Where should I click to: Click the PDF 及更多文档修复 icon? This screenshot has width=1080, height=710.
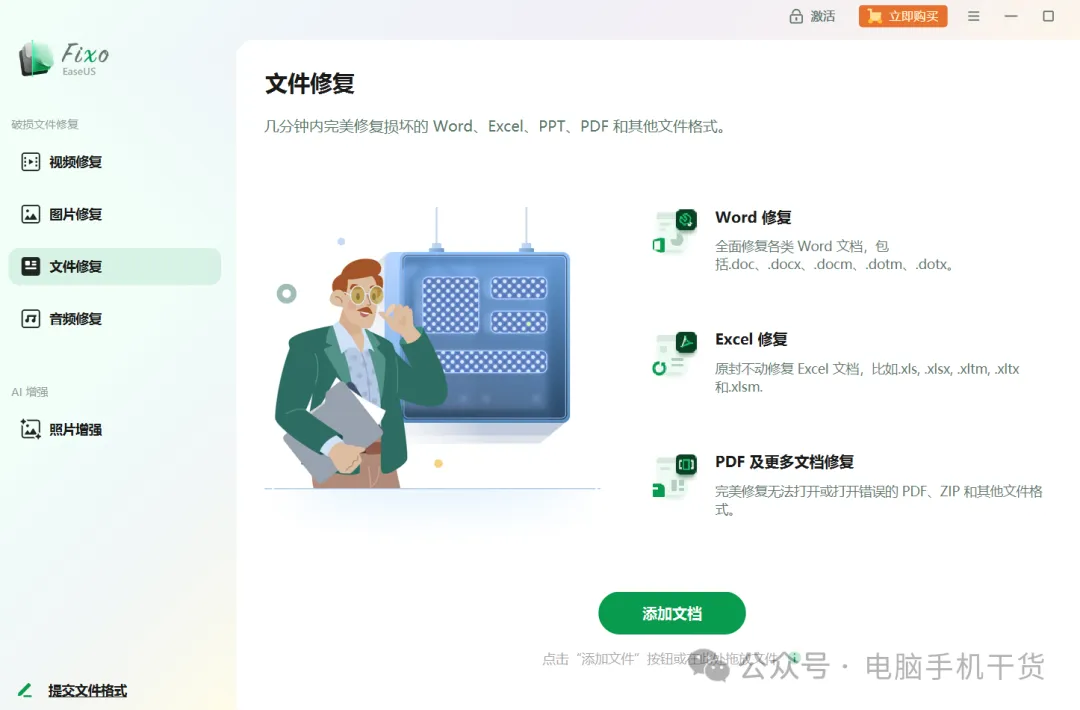pos(674,477)
